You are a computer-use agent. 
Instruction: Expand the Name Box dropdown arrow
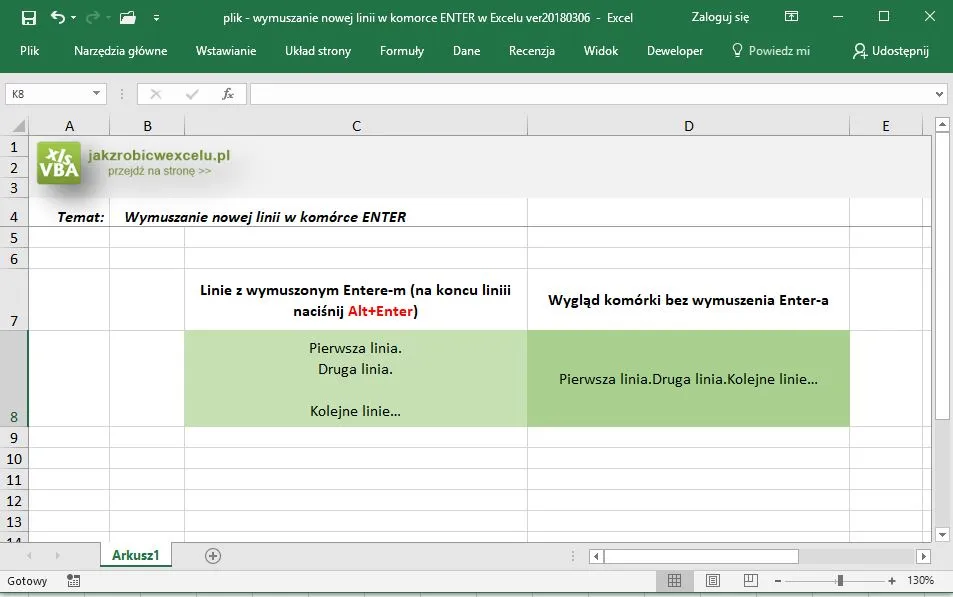coord(96,94)
